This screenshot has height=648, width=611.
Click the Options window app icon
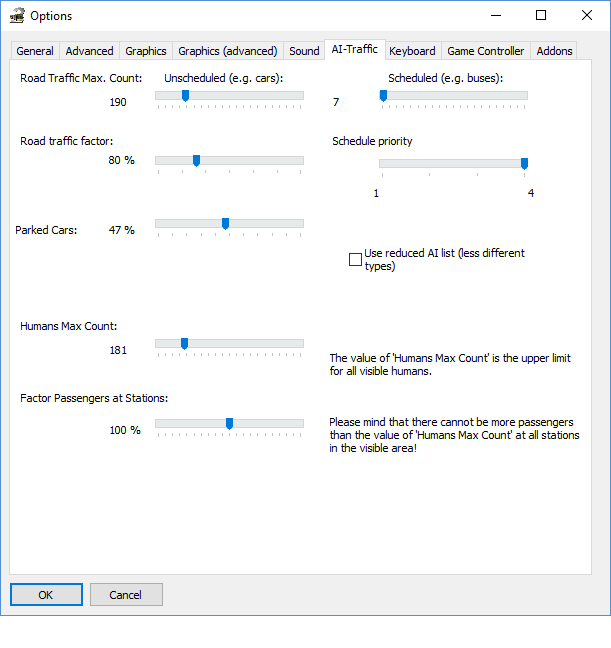[17, 16]
